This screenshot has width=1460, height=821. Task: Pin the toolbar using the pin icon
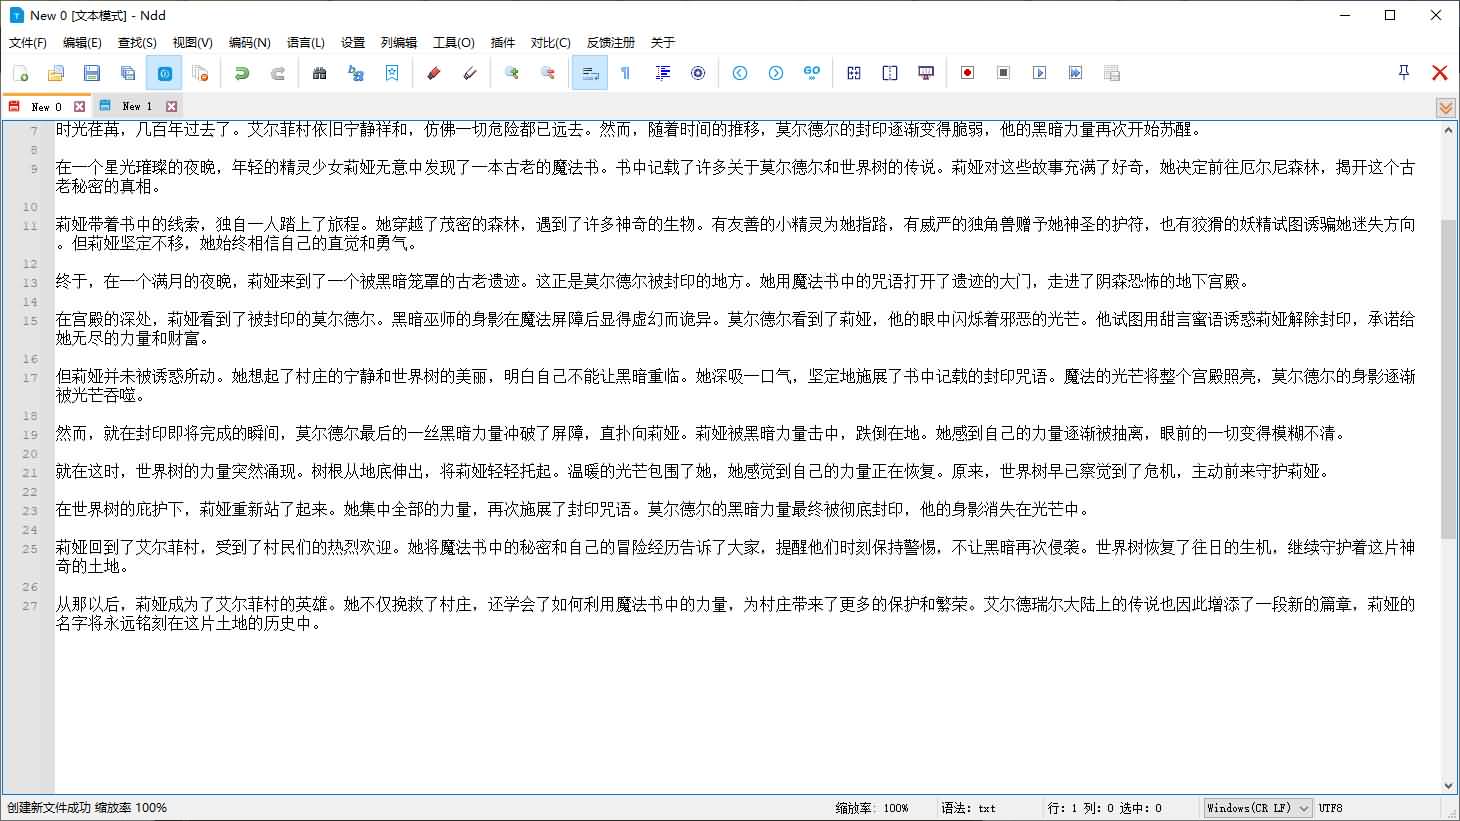tap(1403, 71)
